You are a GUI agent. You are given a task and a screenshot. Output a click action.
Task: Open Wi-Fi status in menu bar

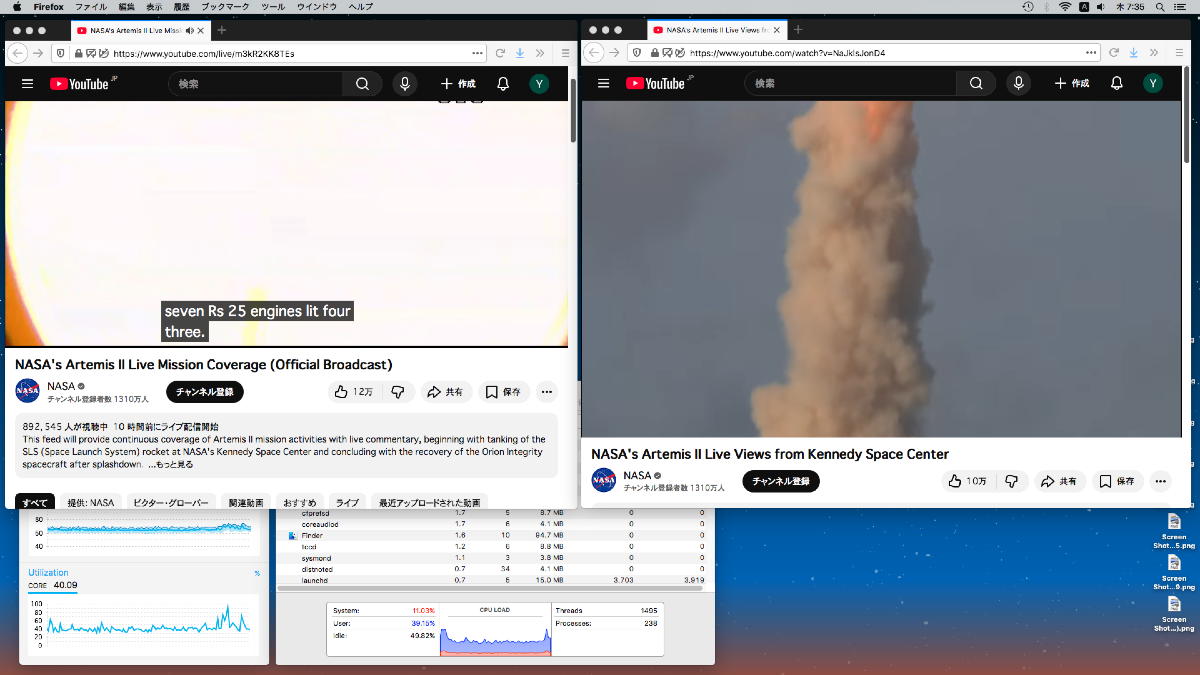coord(1064,7)
